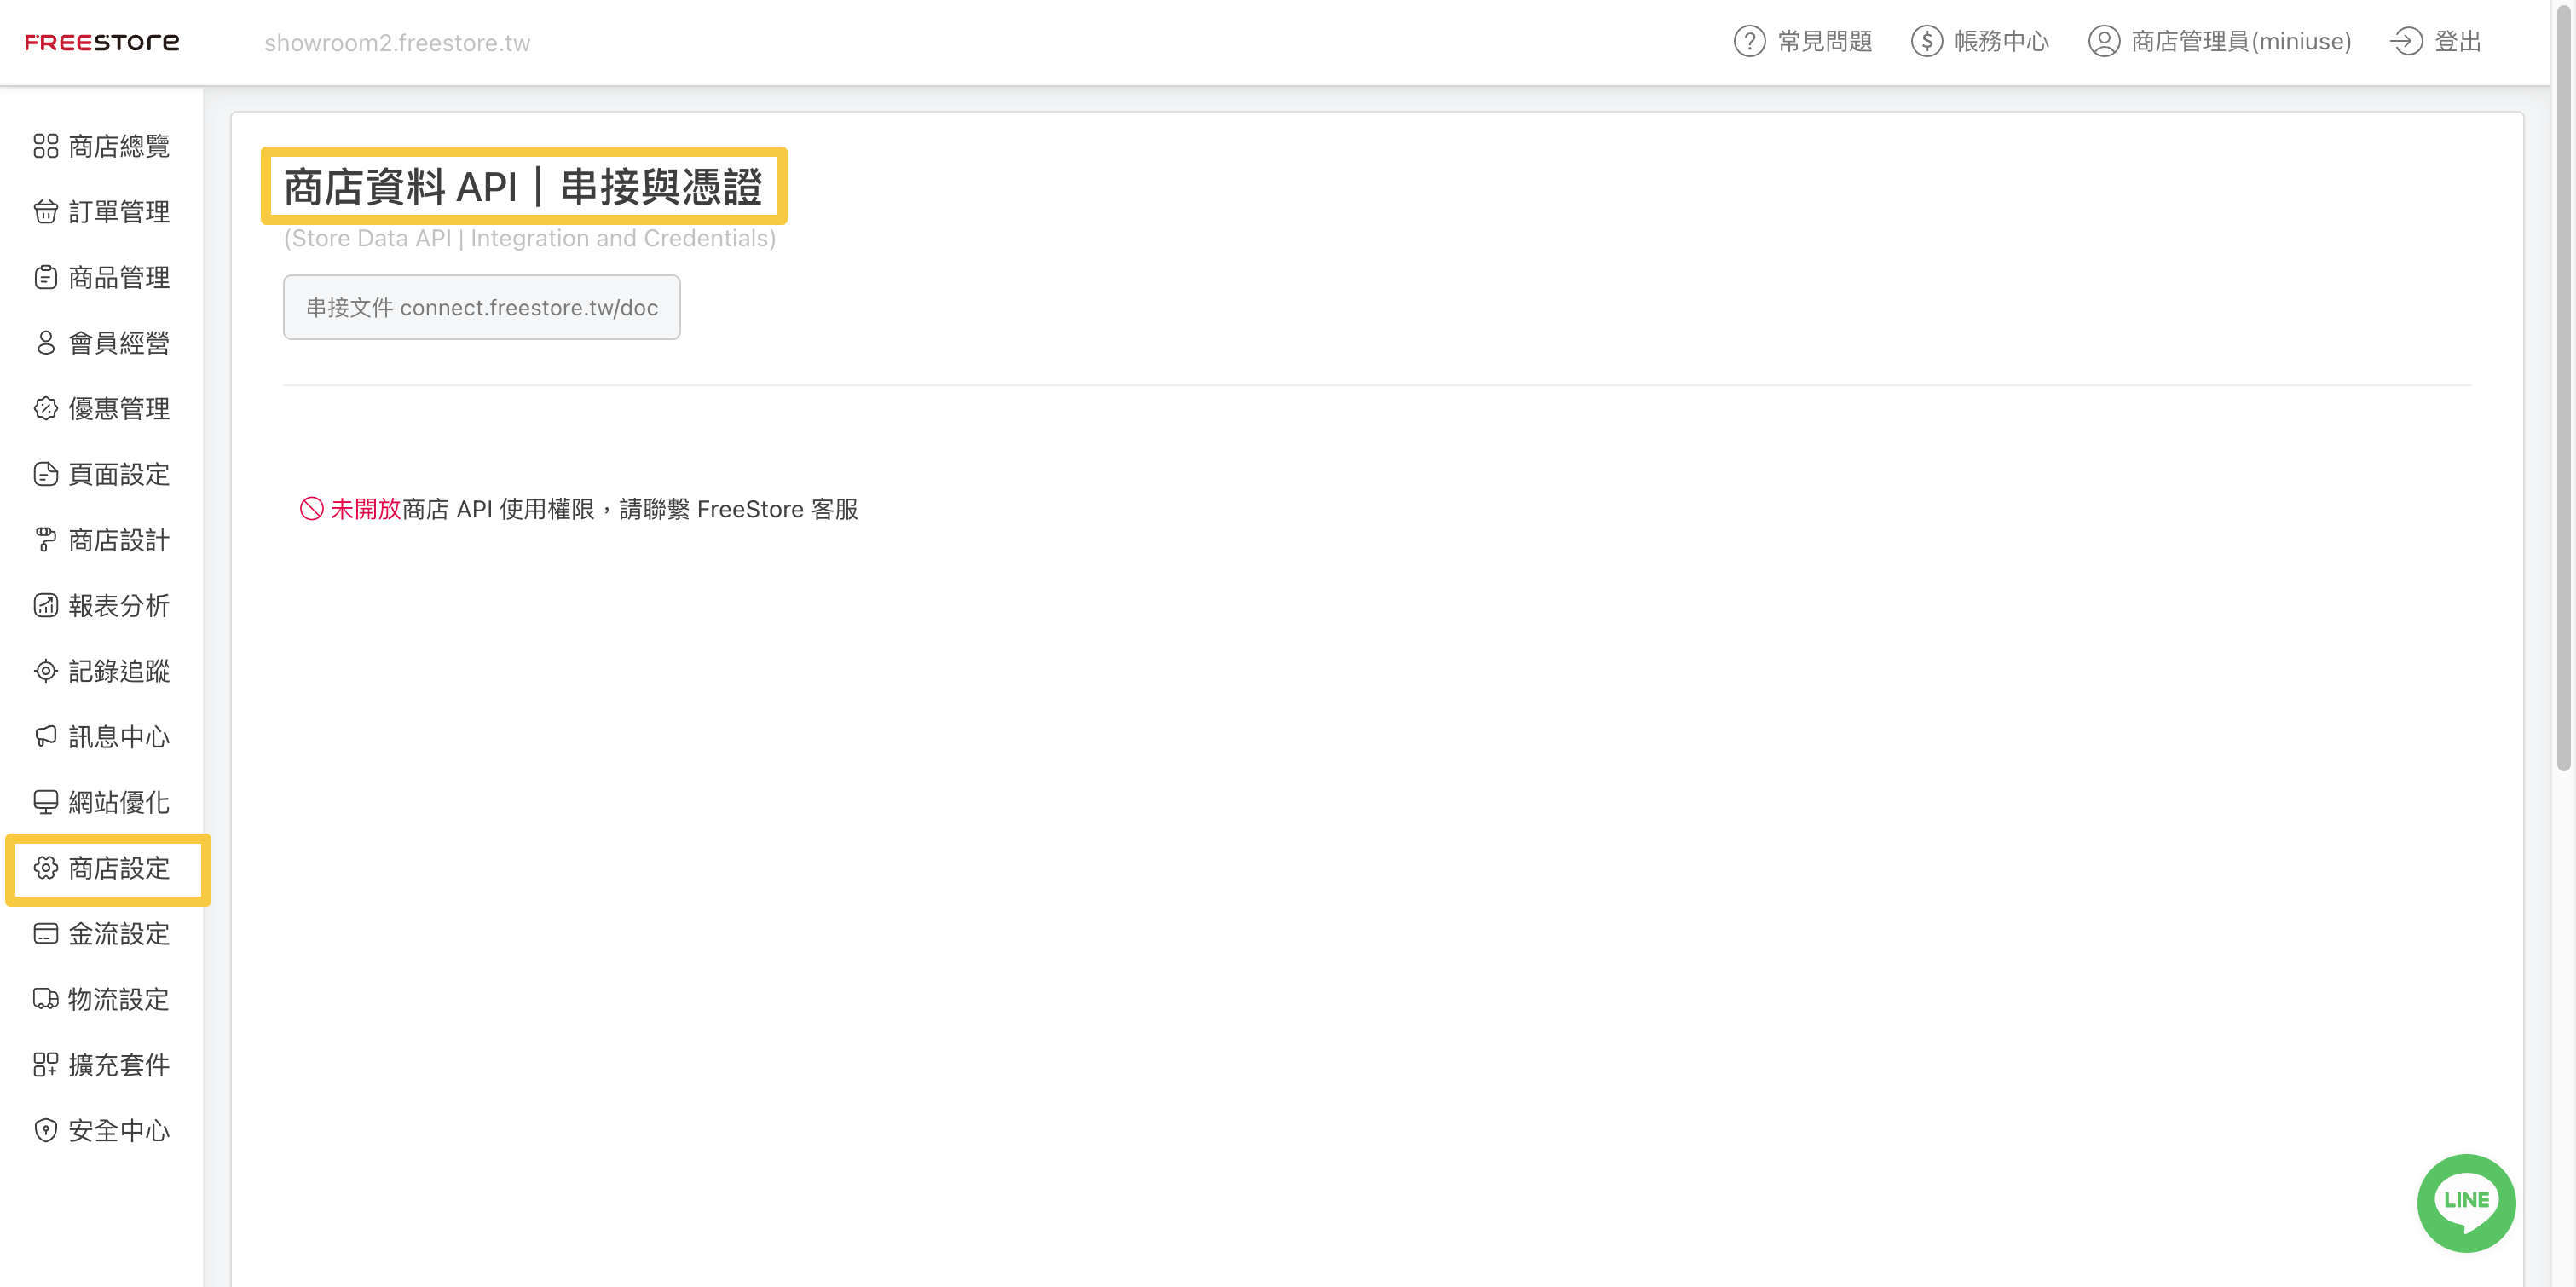Click the message center megaphone icon

click(46, 736)
